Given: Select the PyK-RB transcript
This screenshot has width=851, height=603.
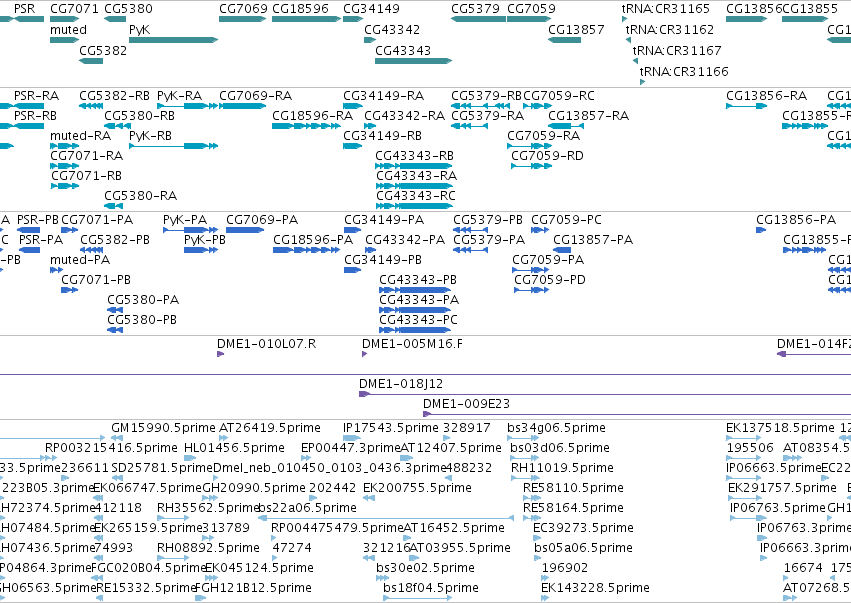Looking at the screenshot, I should [x=174, y=146].
